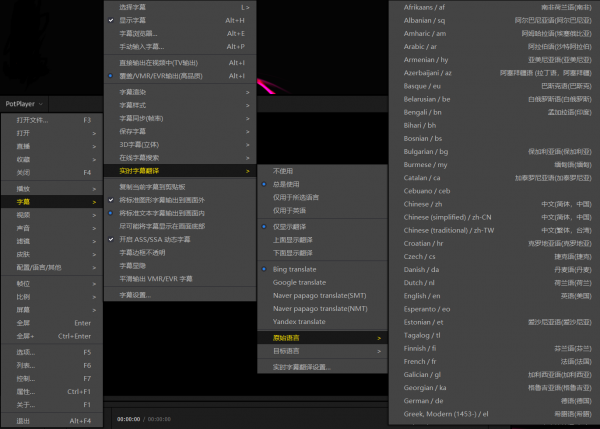Choose 关闭 F4 in main menu
The width and height of the screenshot is (600, 429).
click(x=52, y=173)
